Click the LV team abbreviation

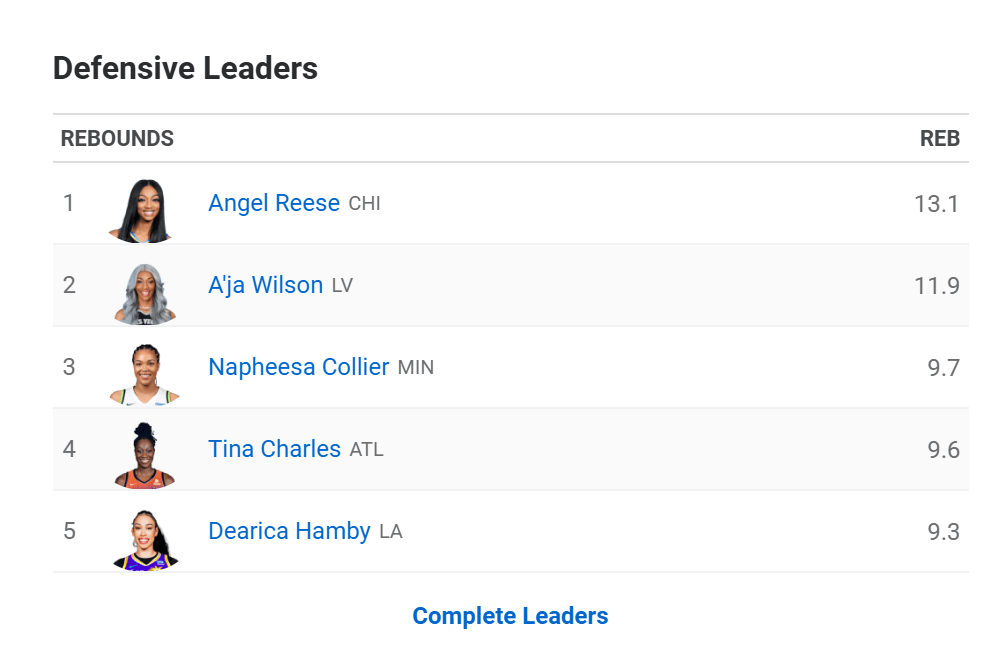point(342,286)
